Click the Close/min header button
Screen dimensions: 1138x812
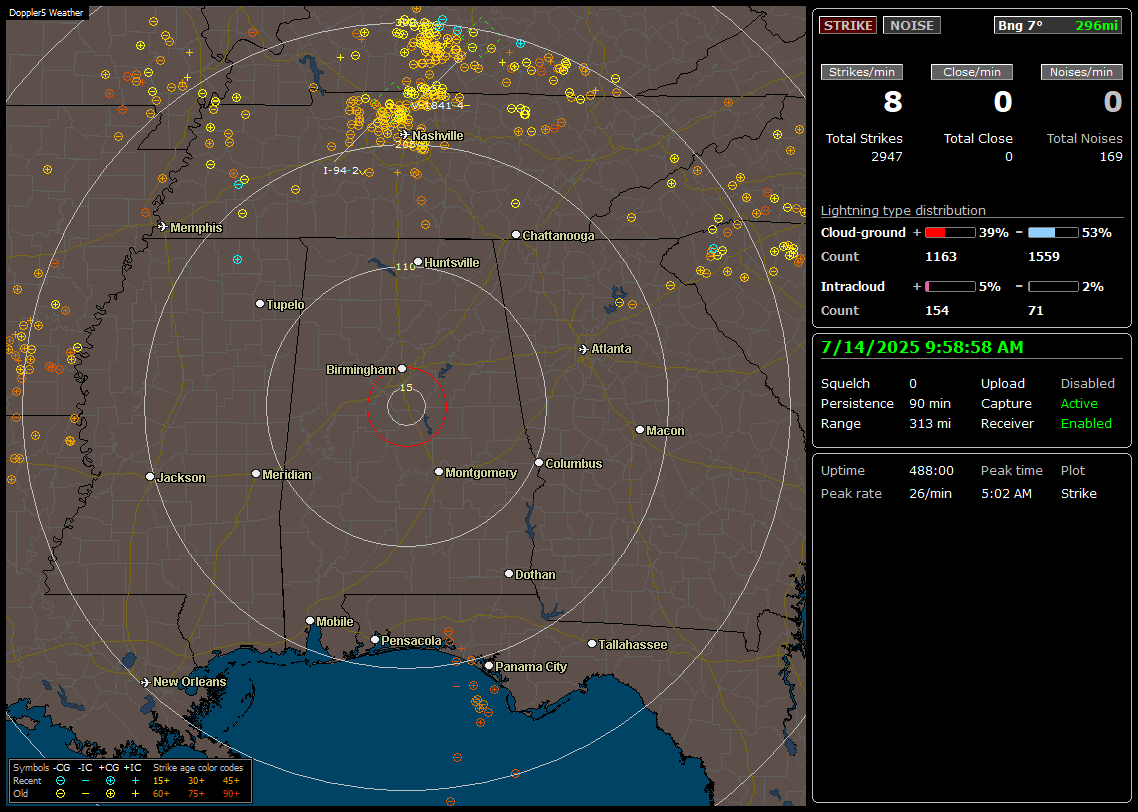972,72
